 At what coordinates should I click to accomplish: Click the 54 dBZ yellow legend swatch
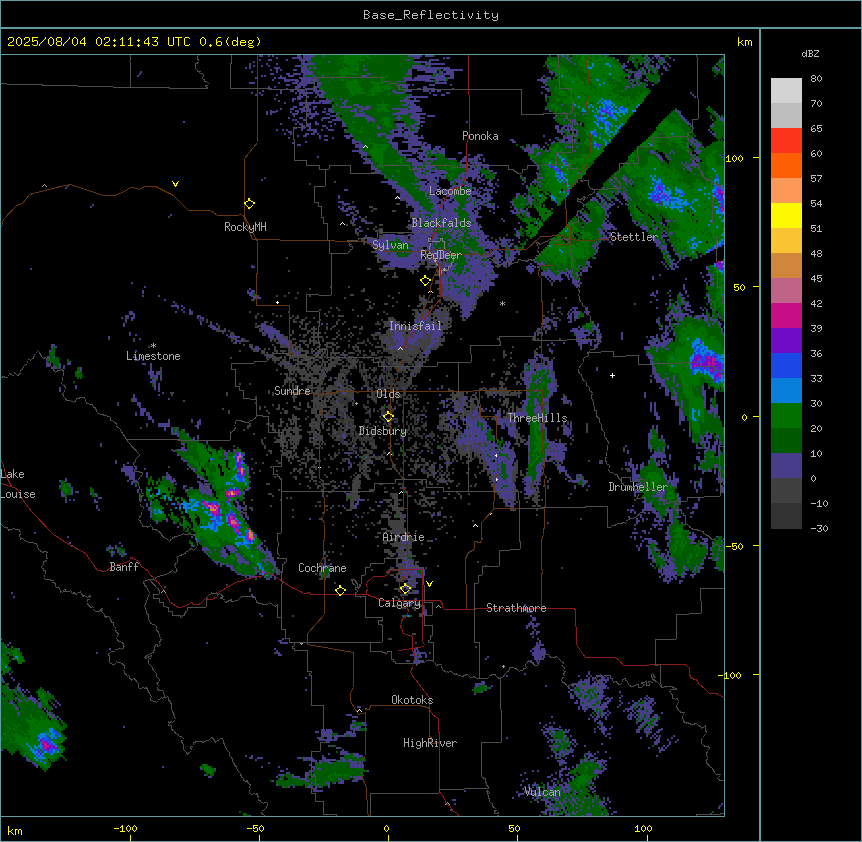click(x=786, y=215)
